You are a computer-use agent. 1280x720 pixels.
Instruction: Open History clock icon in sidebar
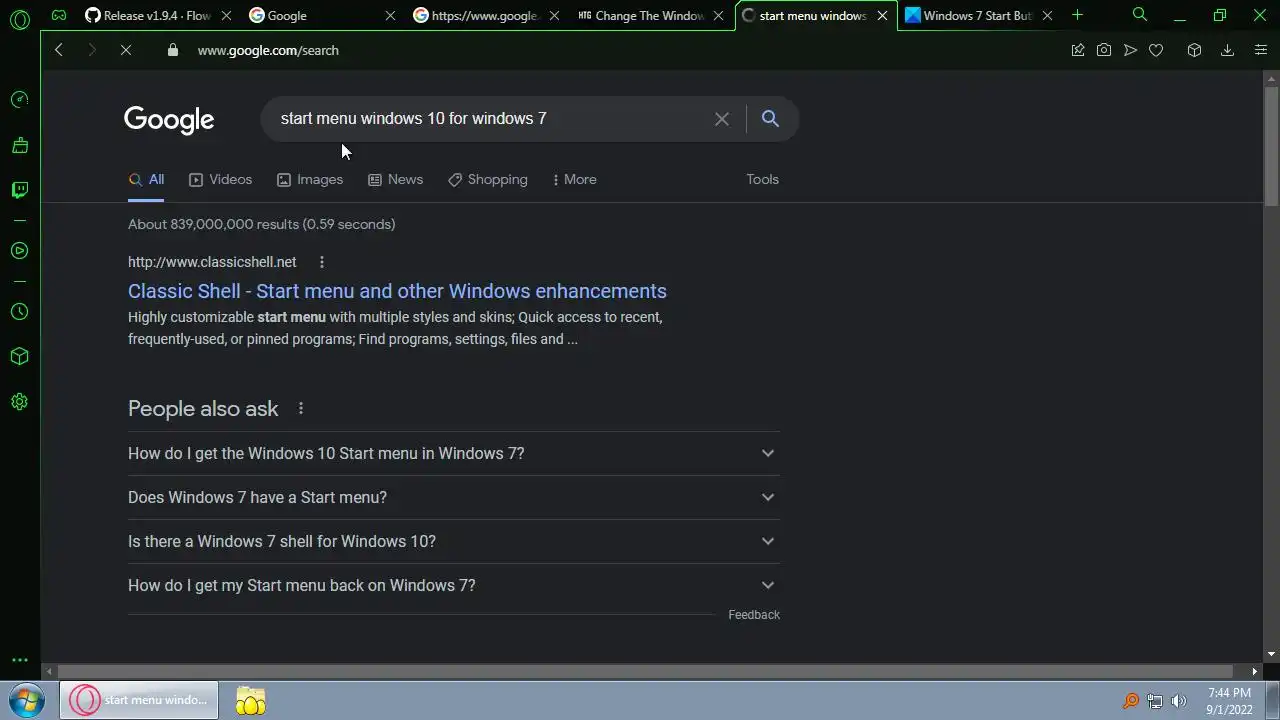tap(19, 312)
